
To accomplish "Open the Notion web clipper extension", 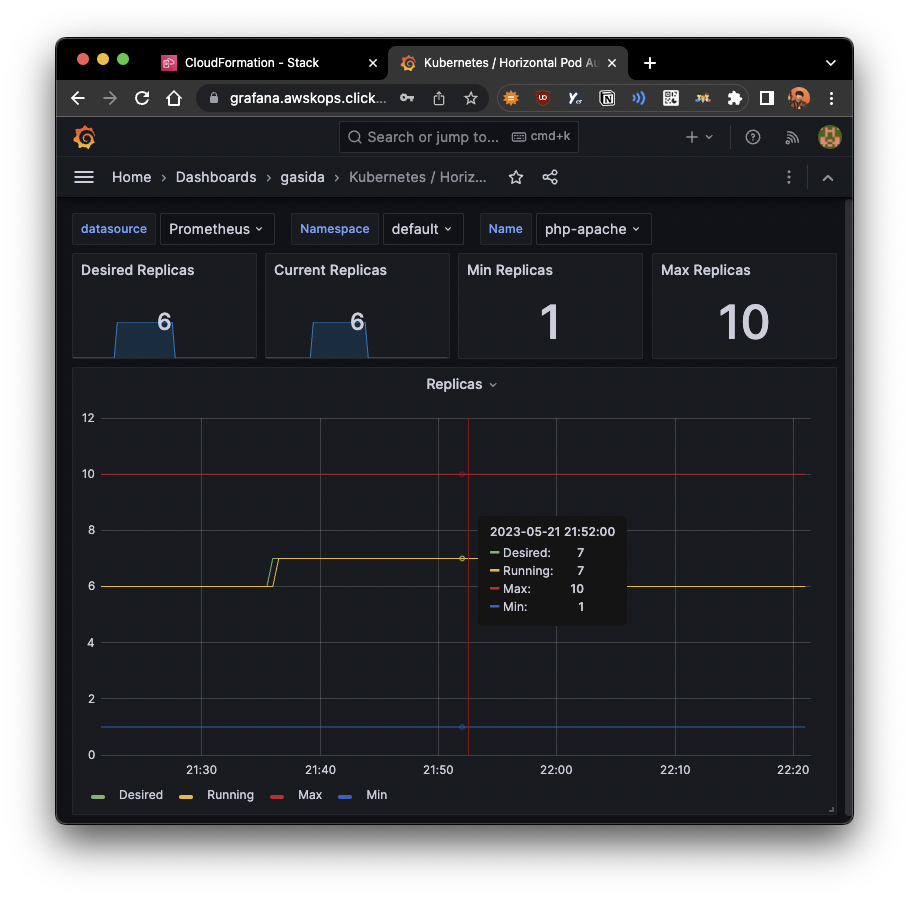I will coord(607,98).
